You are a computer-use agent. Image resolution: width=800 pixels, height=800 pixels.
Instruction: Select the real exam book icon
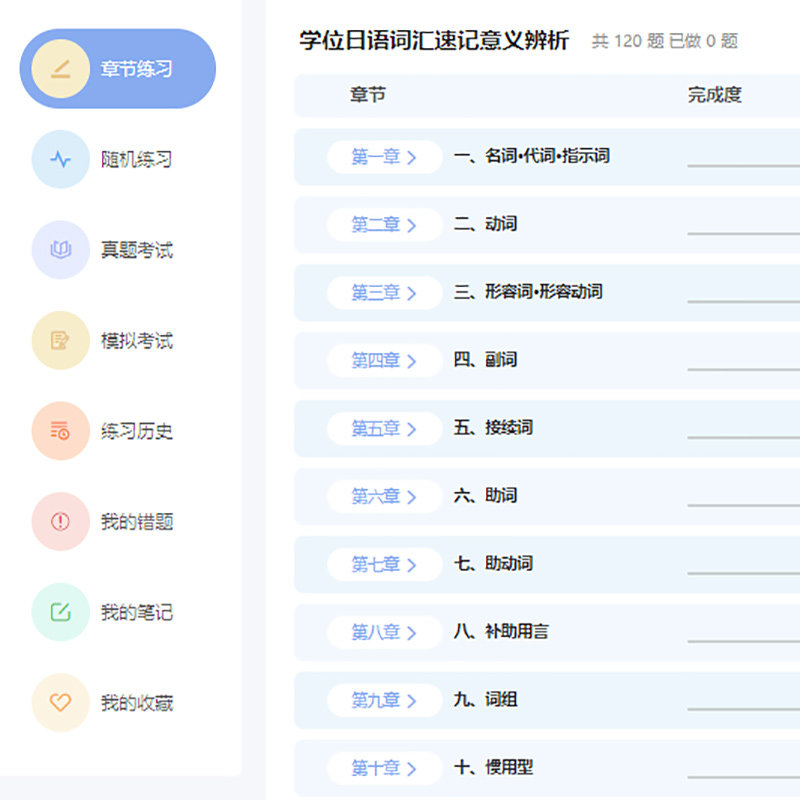tap(61, 250)
